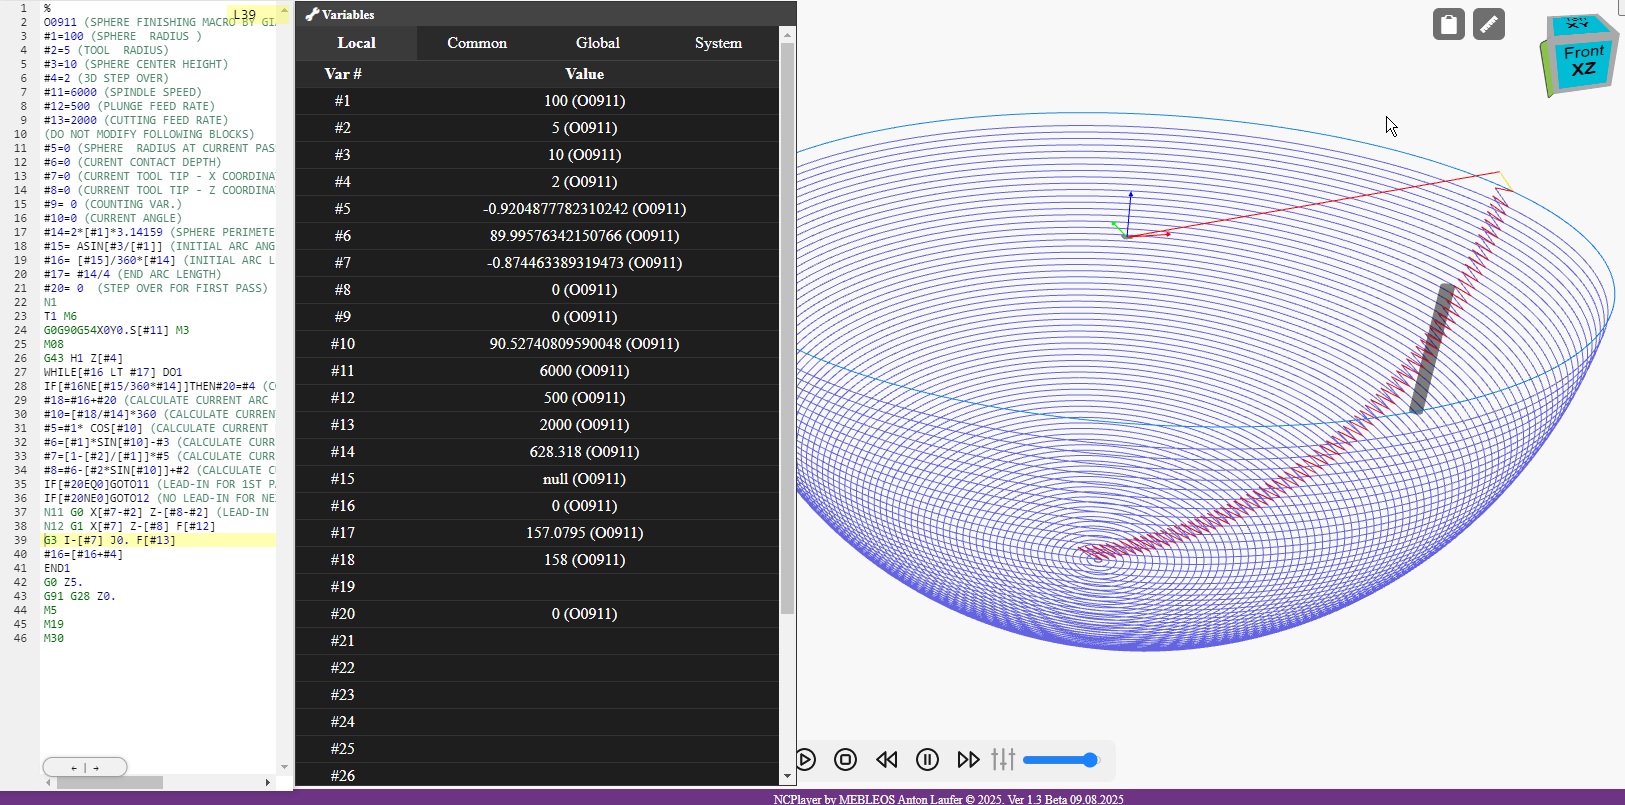Click the #26 variable row label

click(x=343, y=776)
